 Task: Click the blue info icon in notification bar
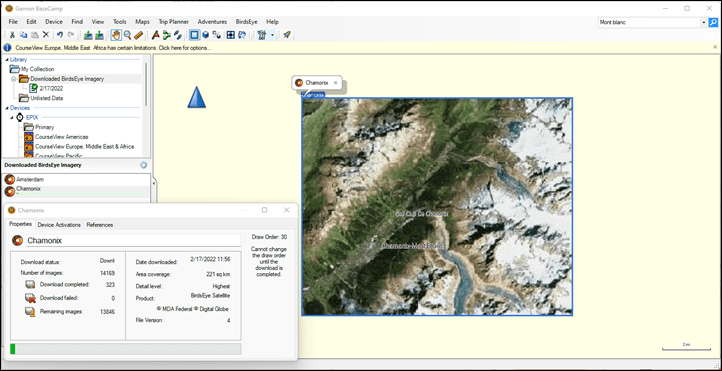(x=7, y=47)
